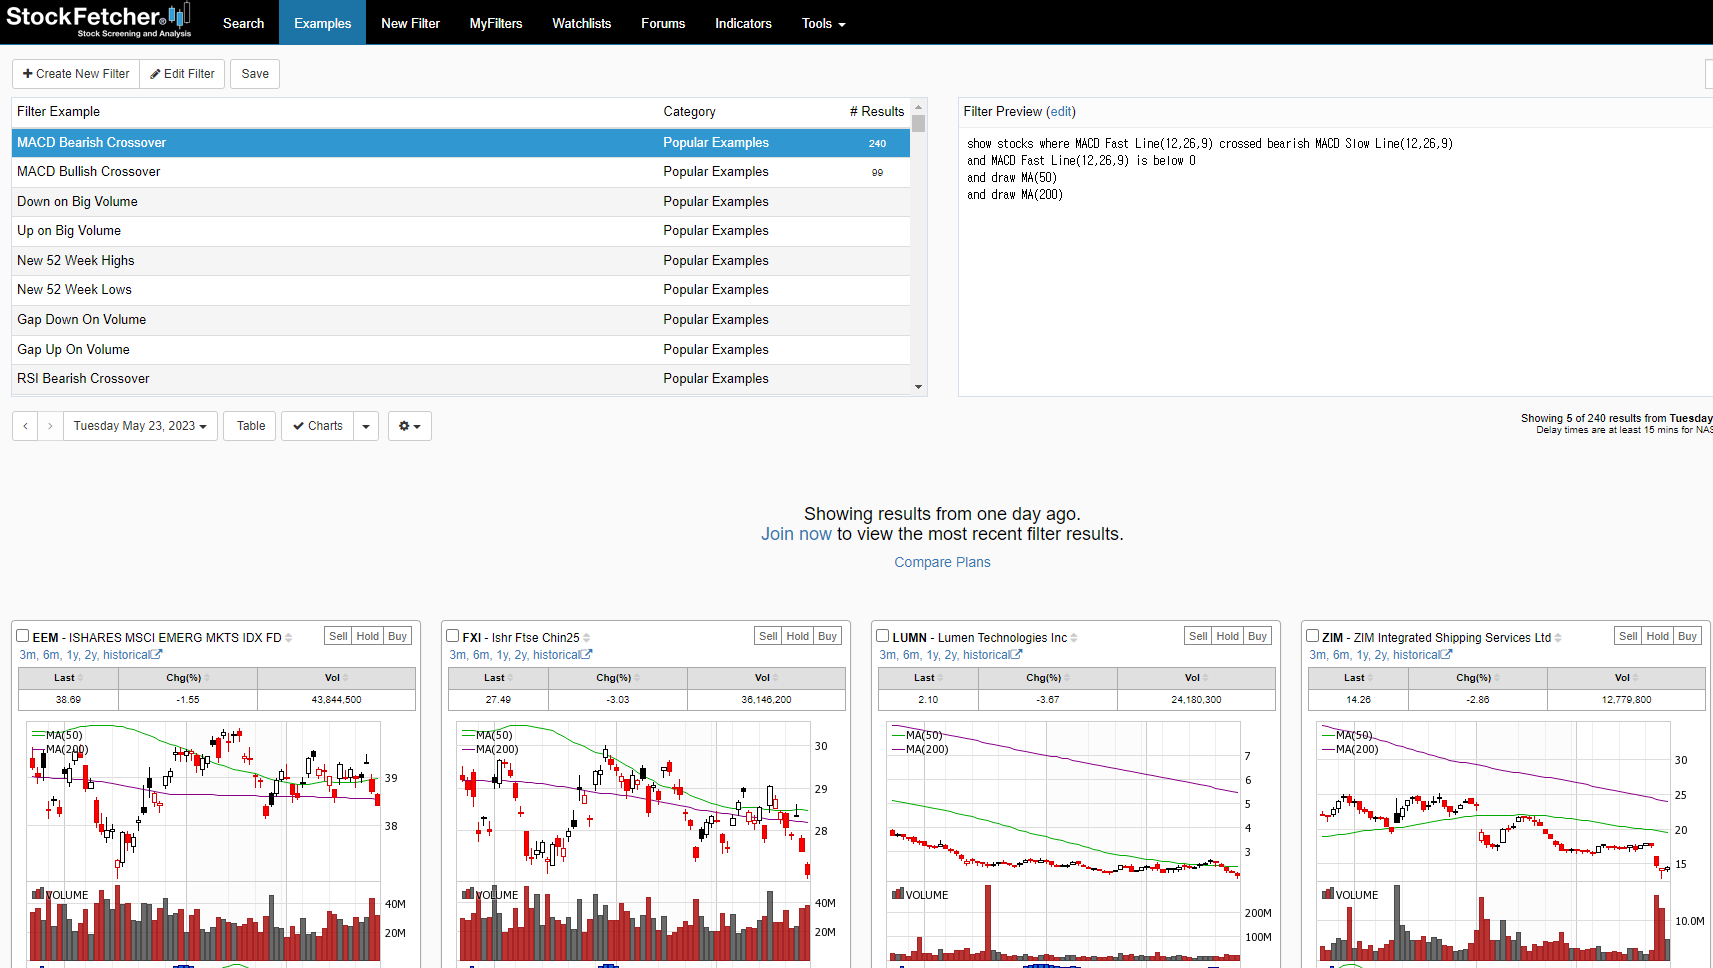Open Indicators page
1713x968 pixels.
pos(743,23)
